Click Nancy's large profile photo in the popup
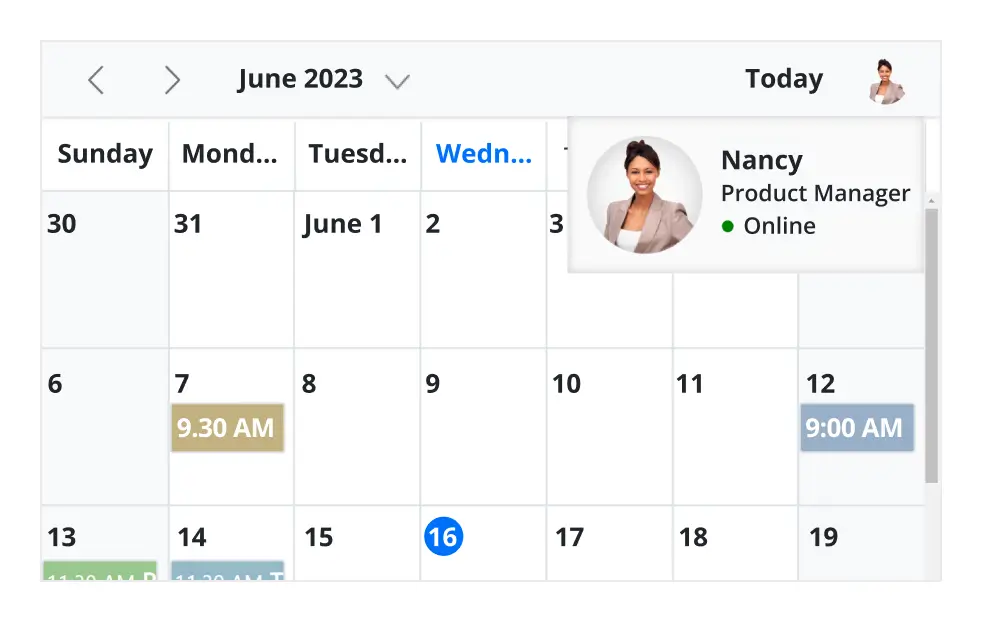The width and height of the screenshot is (982, 622). coord(643,194)
